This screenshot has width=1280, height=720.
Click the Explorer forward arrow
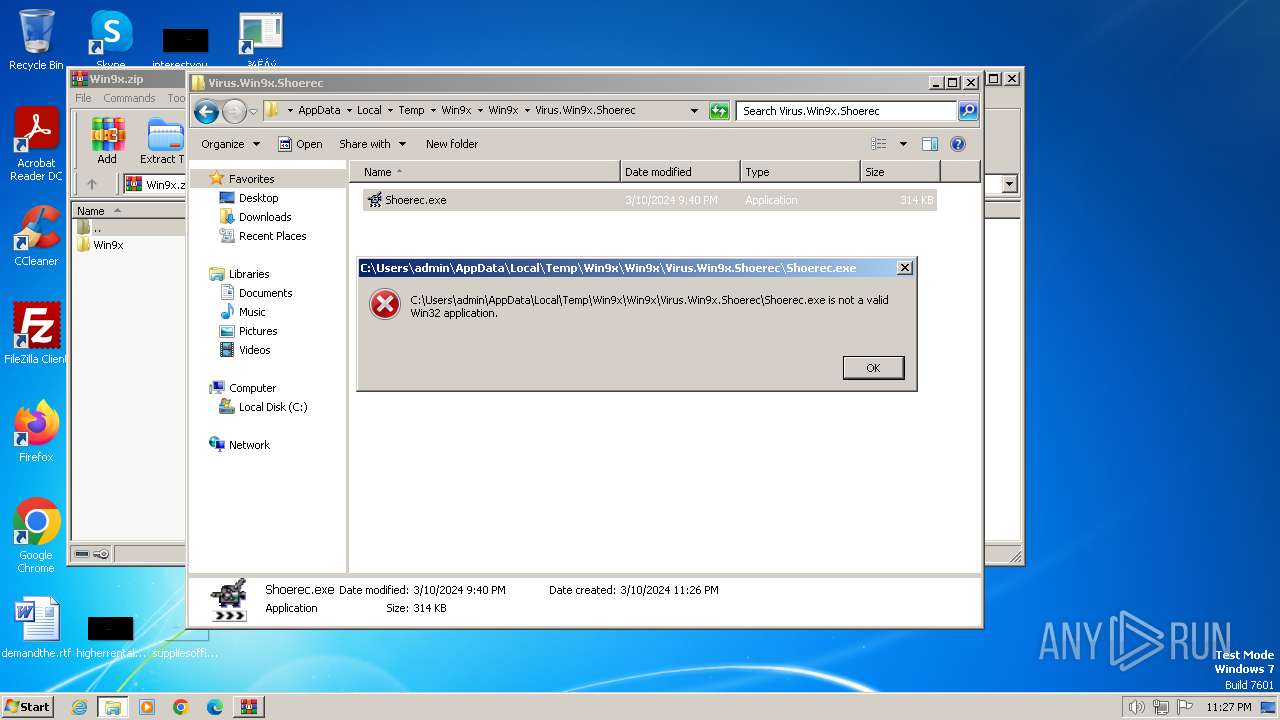coord(234,111)
